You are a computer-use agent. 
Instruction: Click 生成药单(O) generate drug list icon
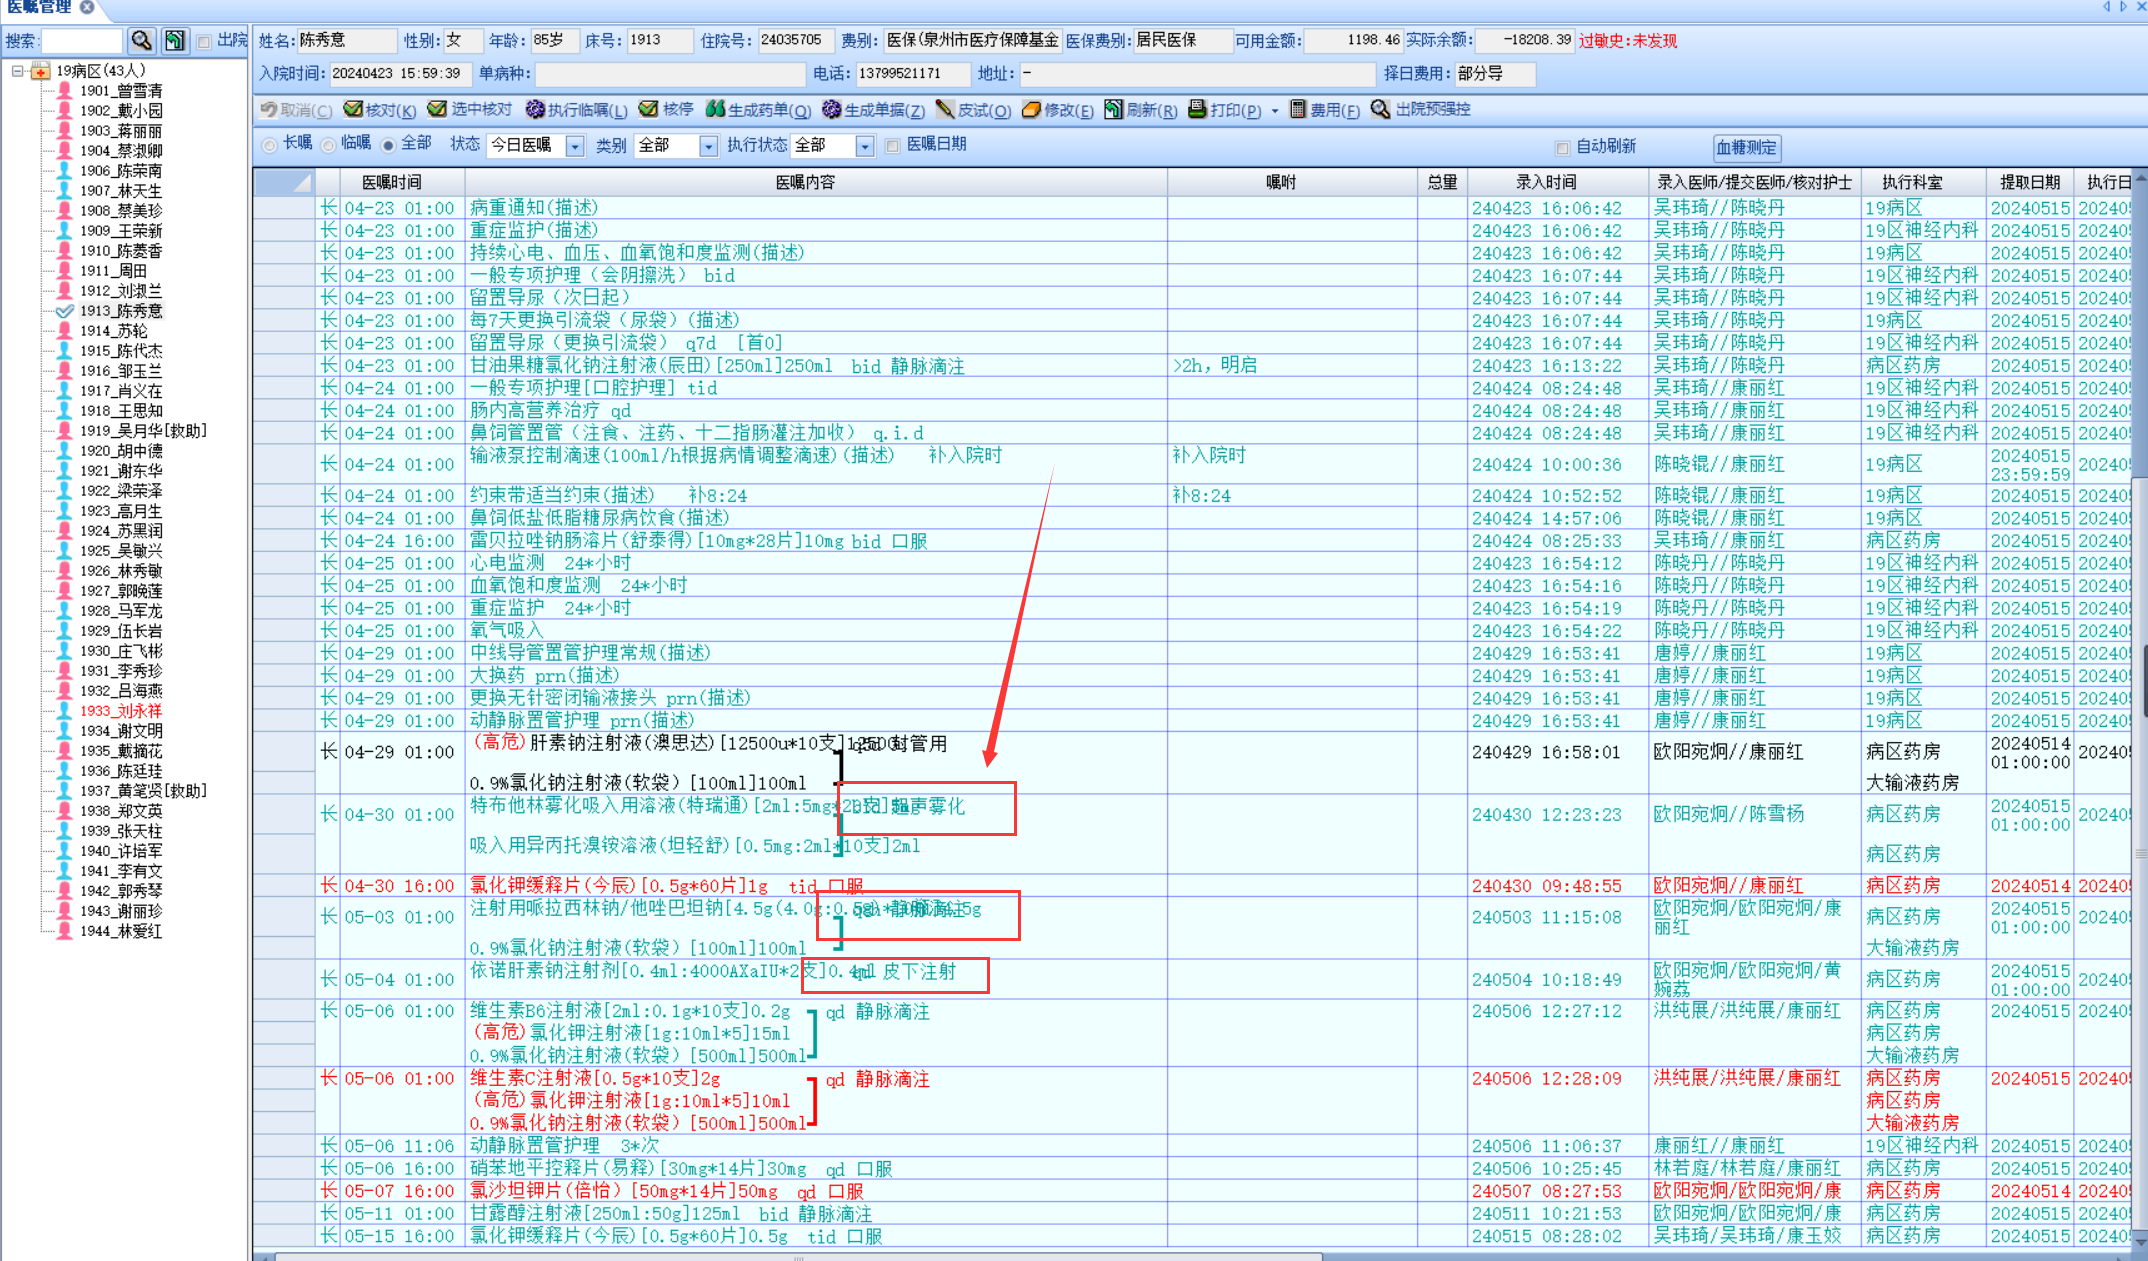tap(715, 109)
